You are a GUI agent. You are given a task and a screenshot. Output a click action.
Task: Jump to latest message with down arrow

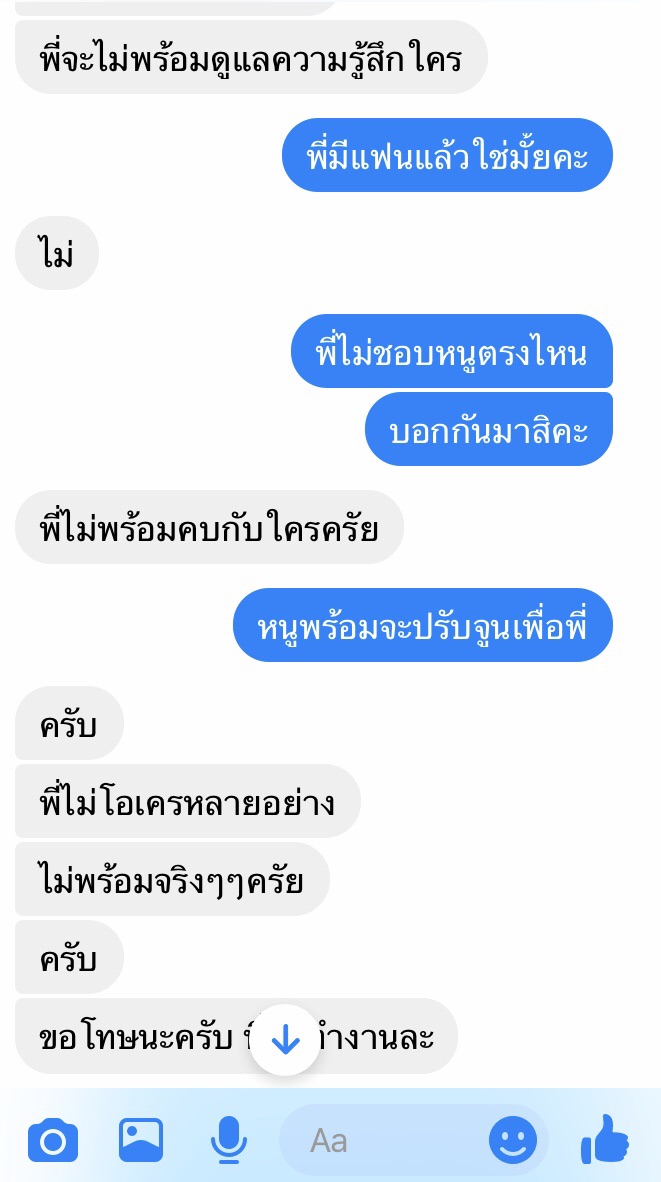coord(285,1040)
